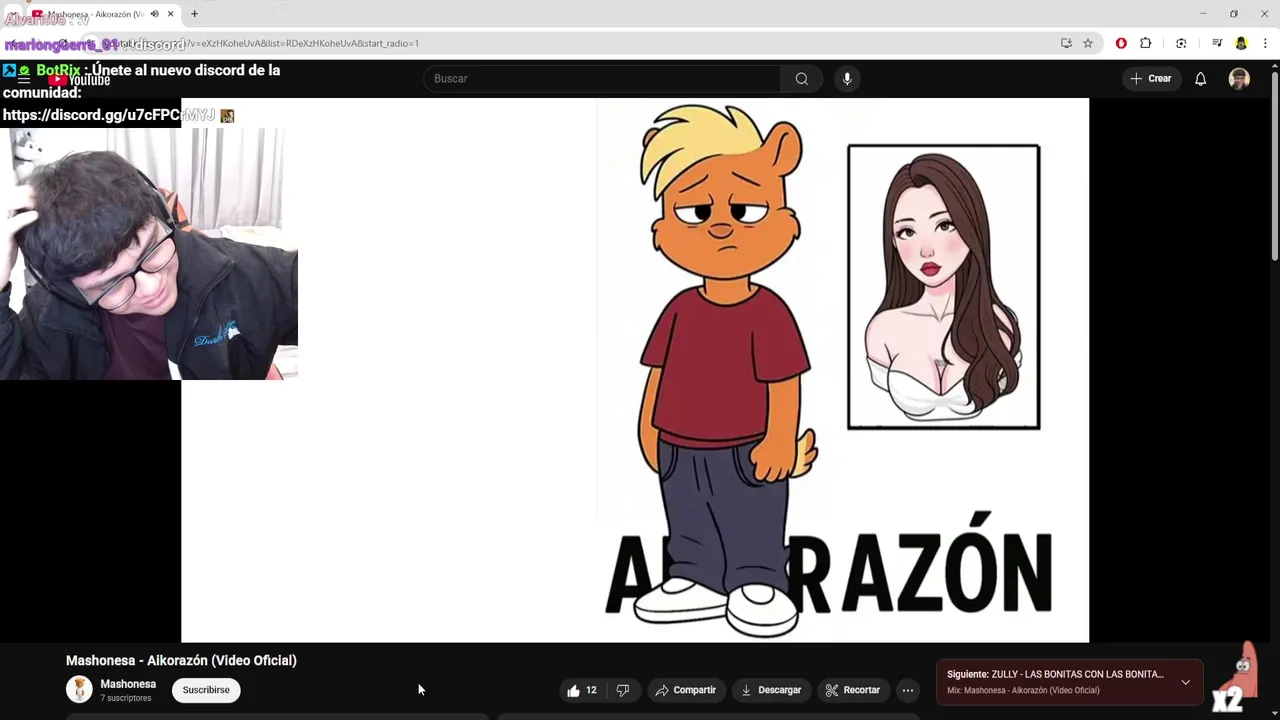Open a new browser tab
Image resolution: width=1280 pixels, height=720 pixels.
click(194, 14)
